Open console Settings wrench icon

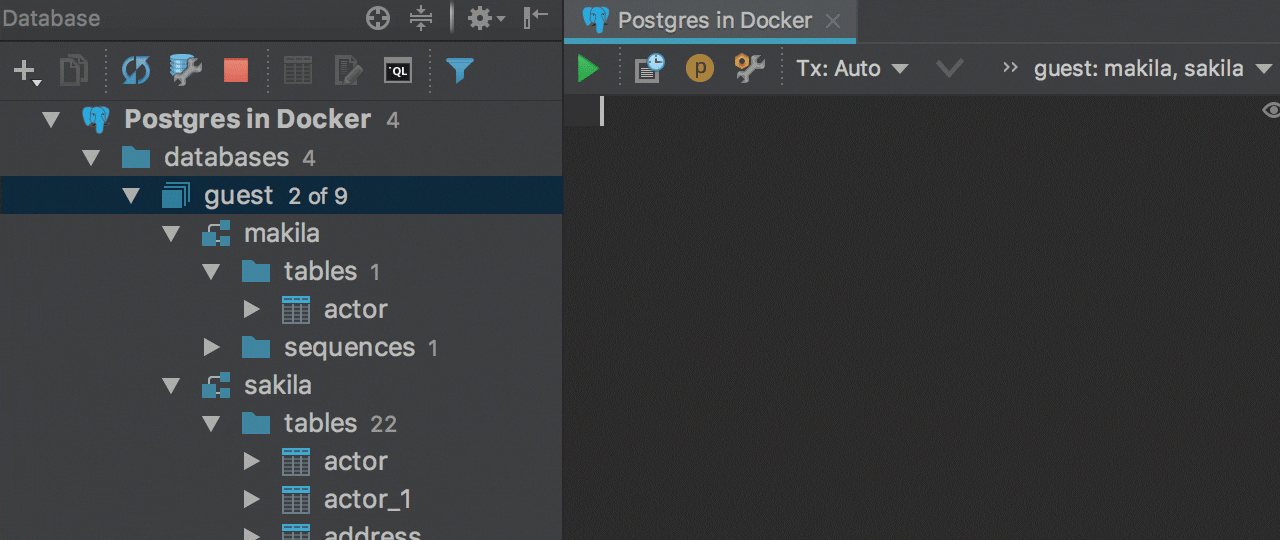(750, 69)
